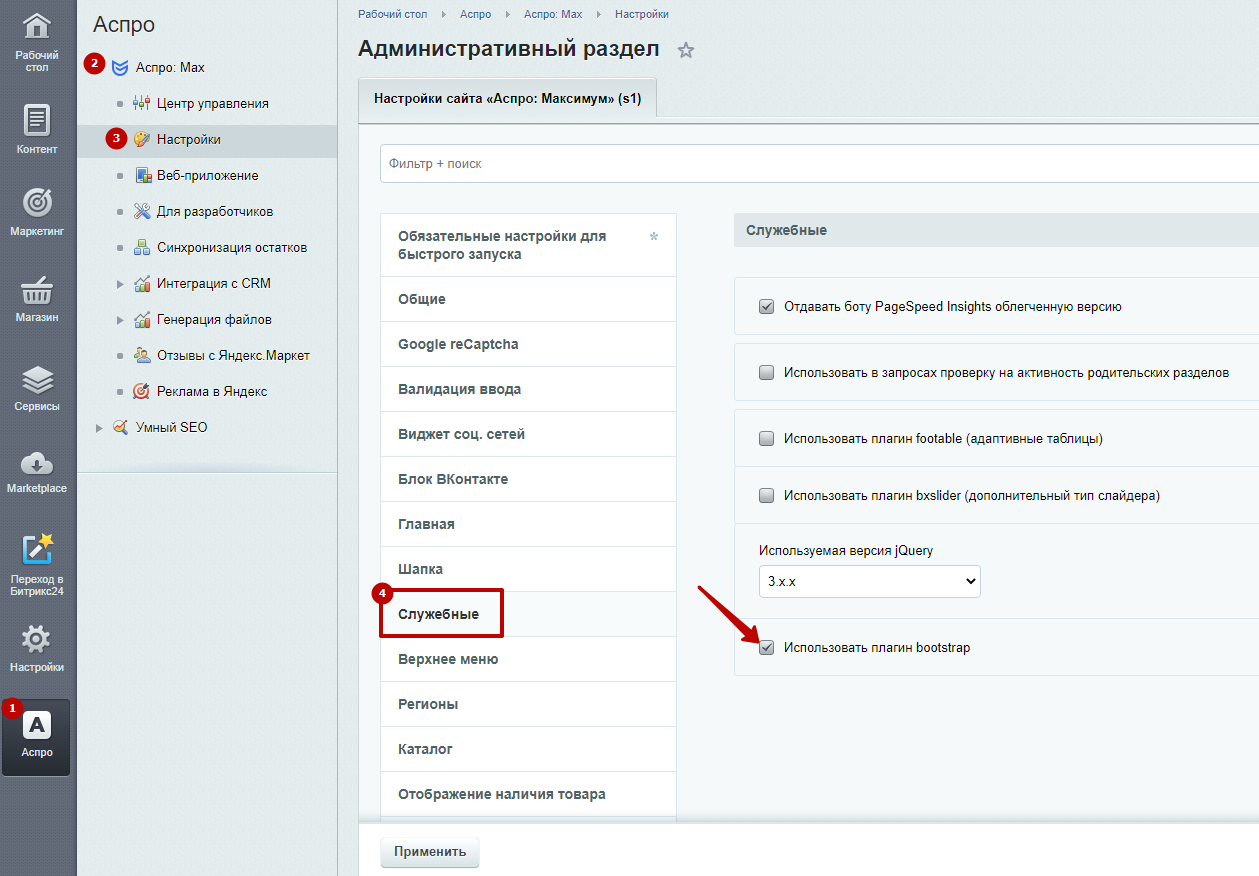The height and width of the screenshot is (876, 1259).
Task: Select the Шапка settings section
Action: [x=529, y=569]
